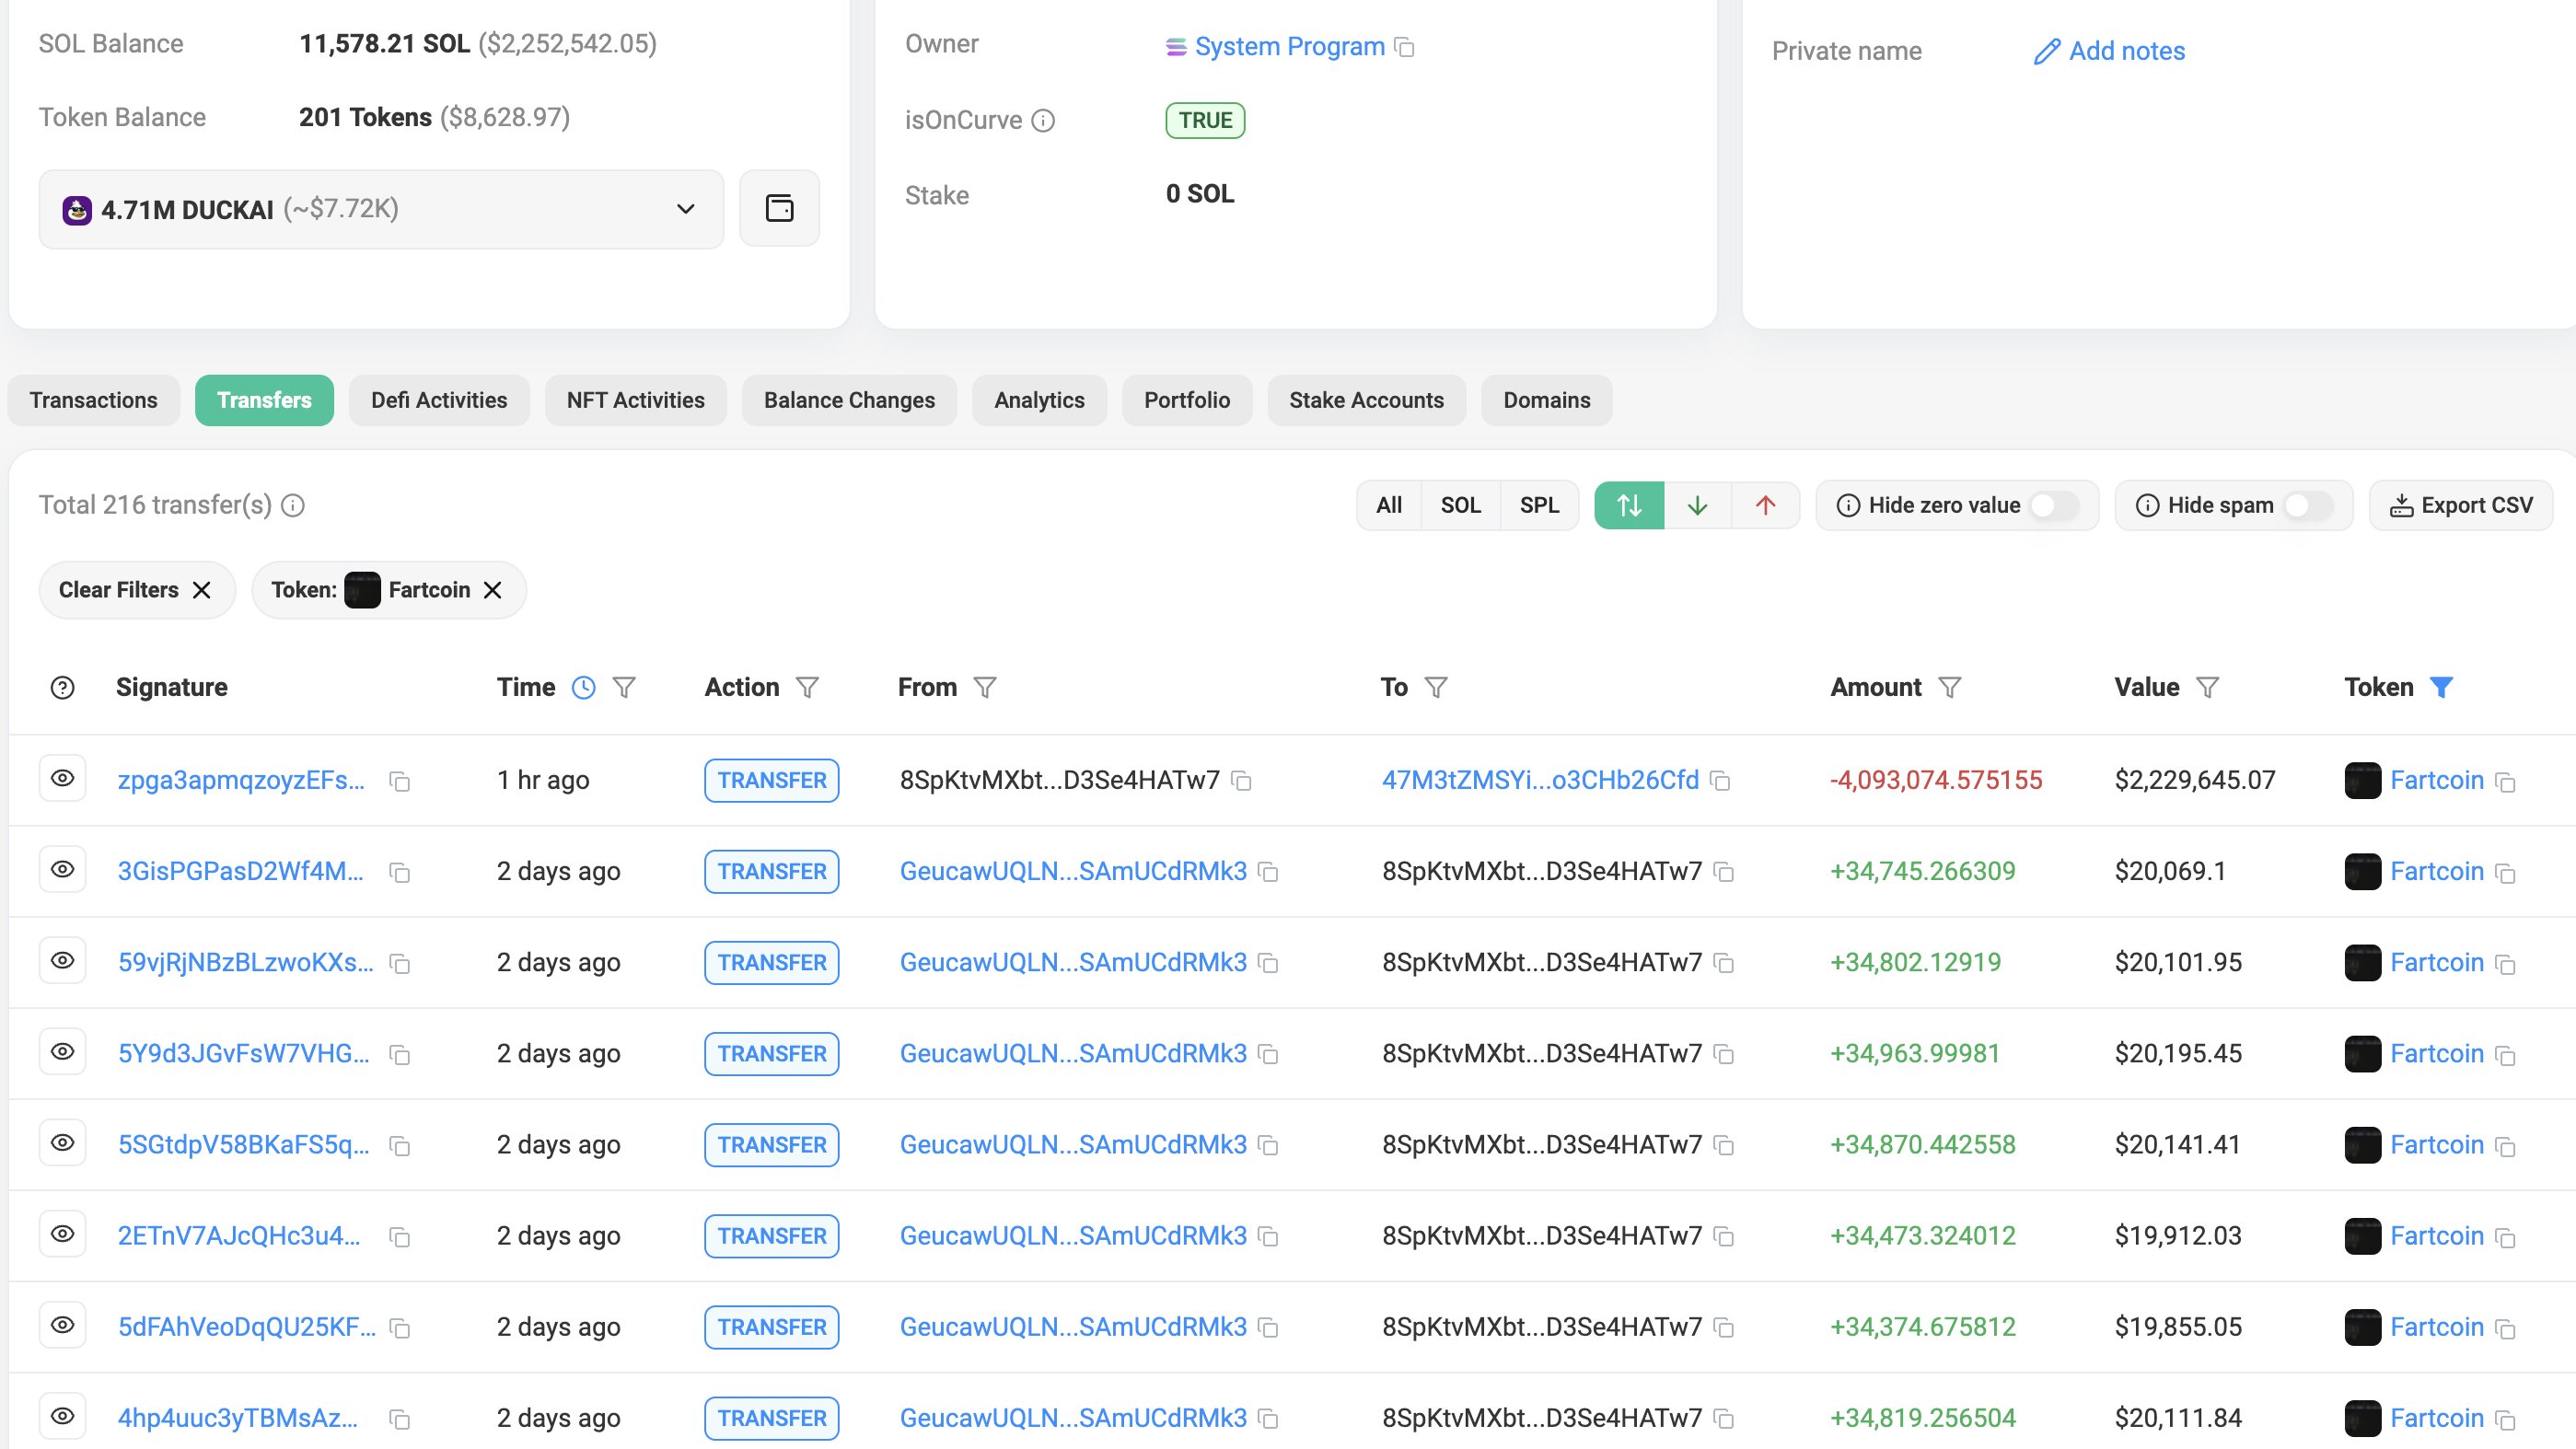The width and height of the screenshot is (2576, 1449).
Task: Open the NFT Activities tab
Action: [x=635, y=400]
